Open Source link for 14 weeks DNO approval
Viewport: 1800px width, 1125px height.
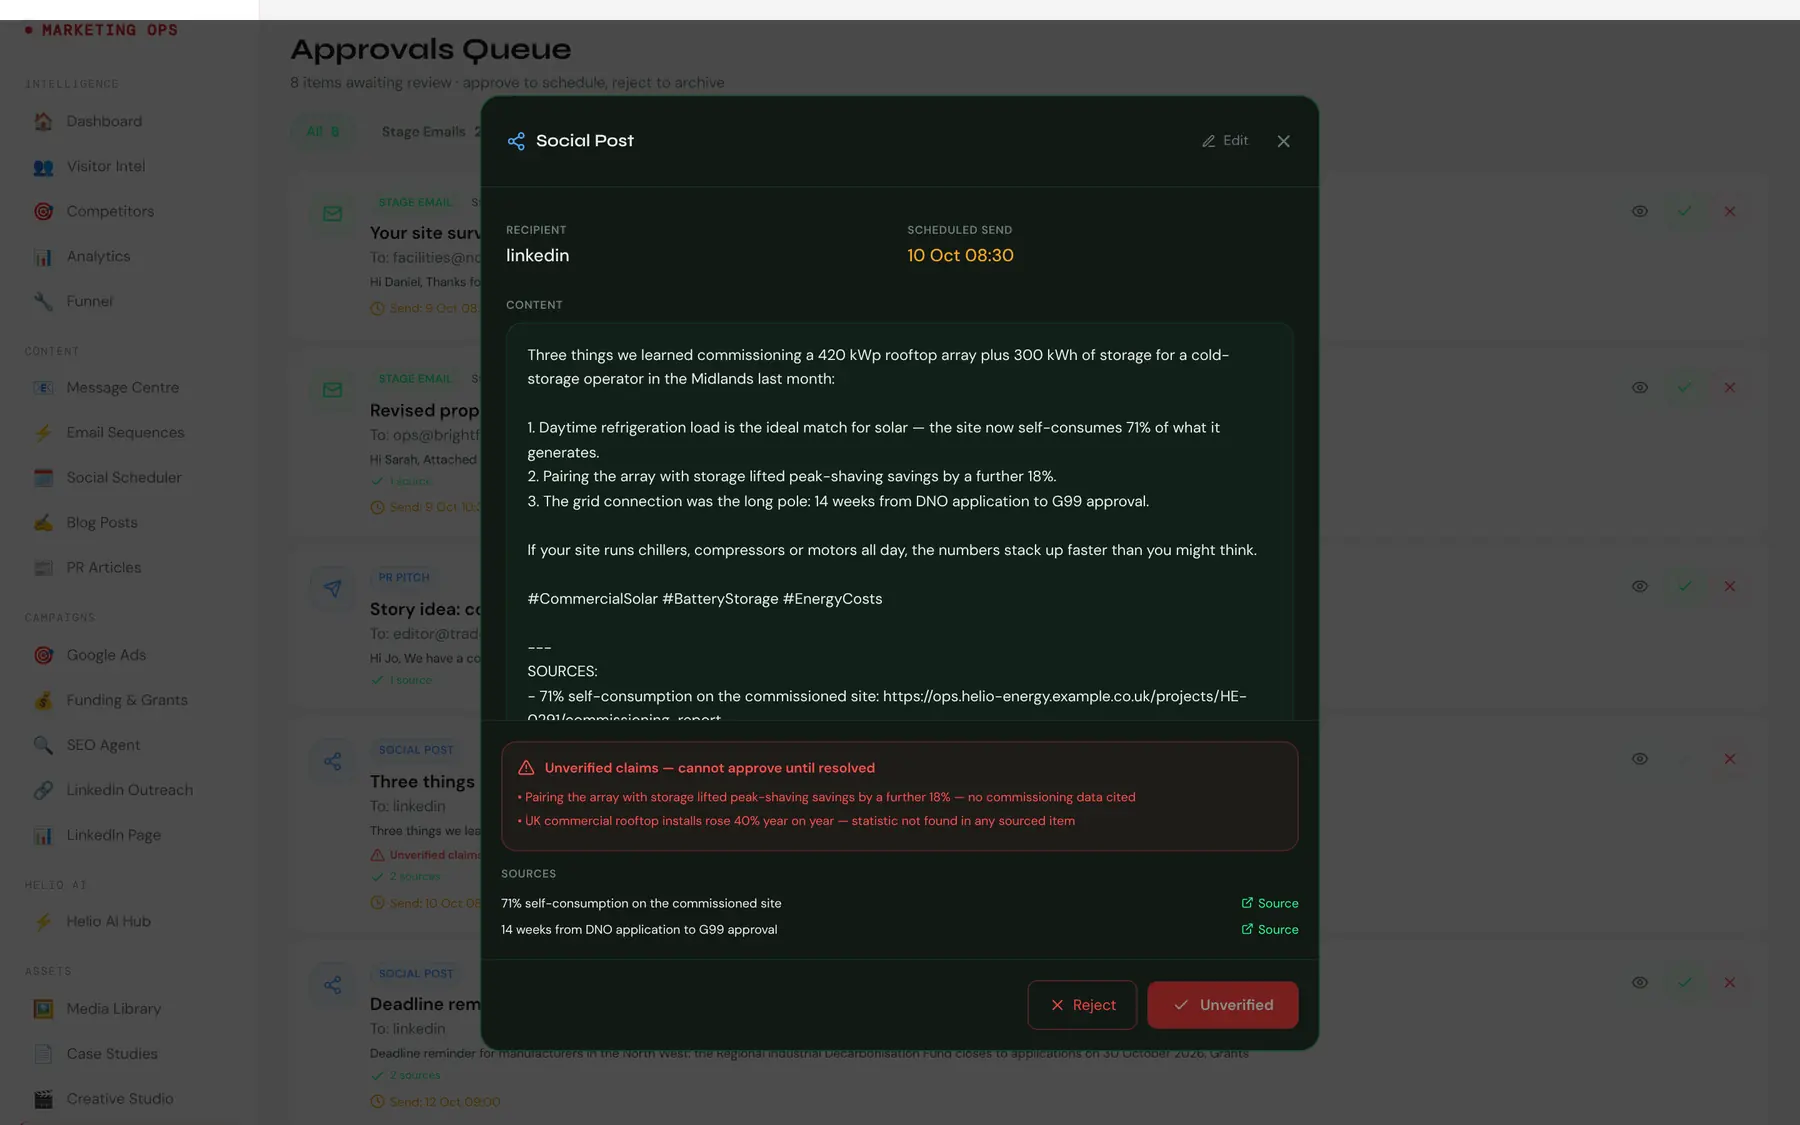[1270, 929]
